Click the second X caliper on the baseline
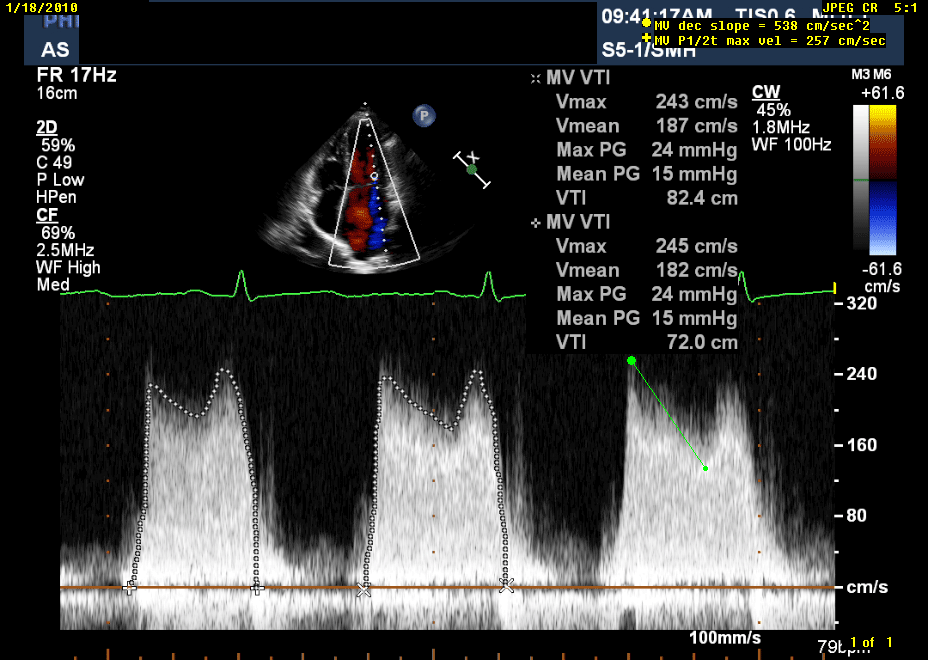This screenshot has height=660, width=928. (506, 585)
